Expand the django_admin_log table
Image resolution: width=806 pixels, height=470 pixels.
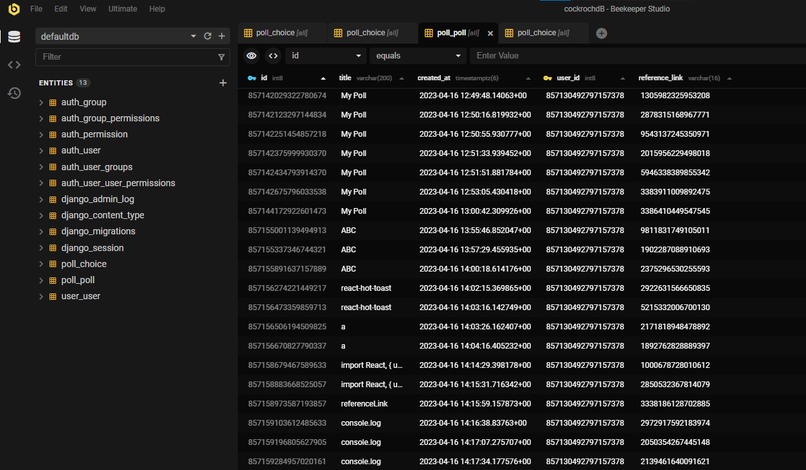click(x=41, y=199)
